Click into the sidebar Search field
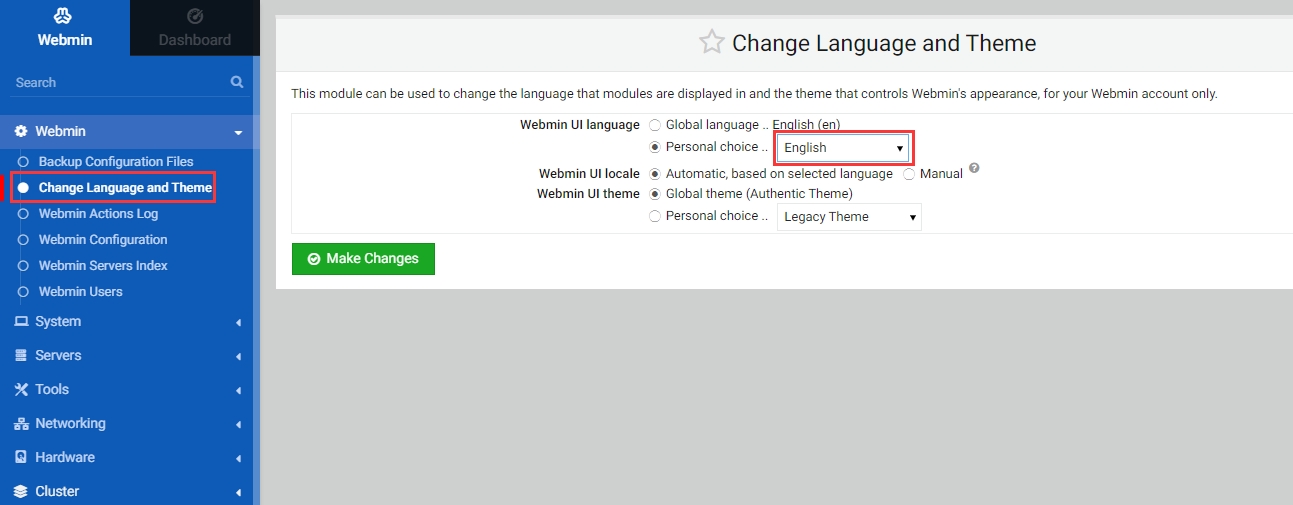This screenshot has height=505, width=1293. [115, 82]
